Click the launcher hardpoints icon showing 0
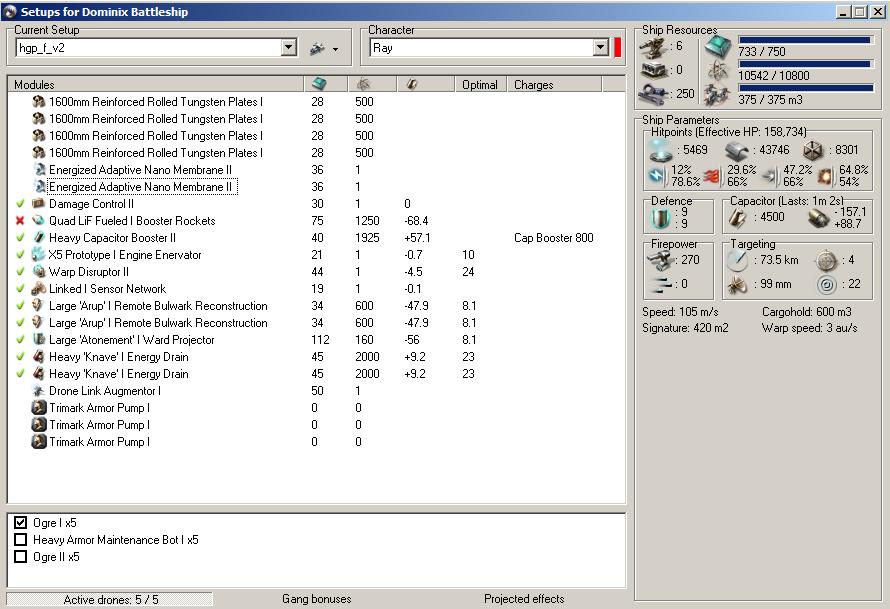890x609 pixels. pos(653,70)
